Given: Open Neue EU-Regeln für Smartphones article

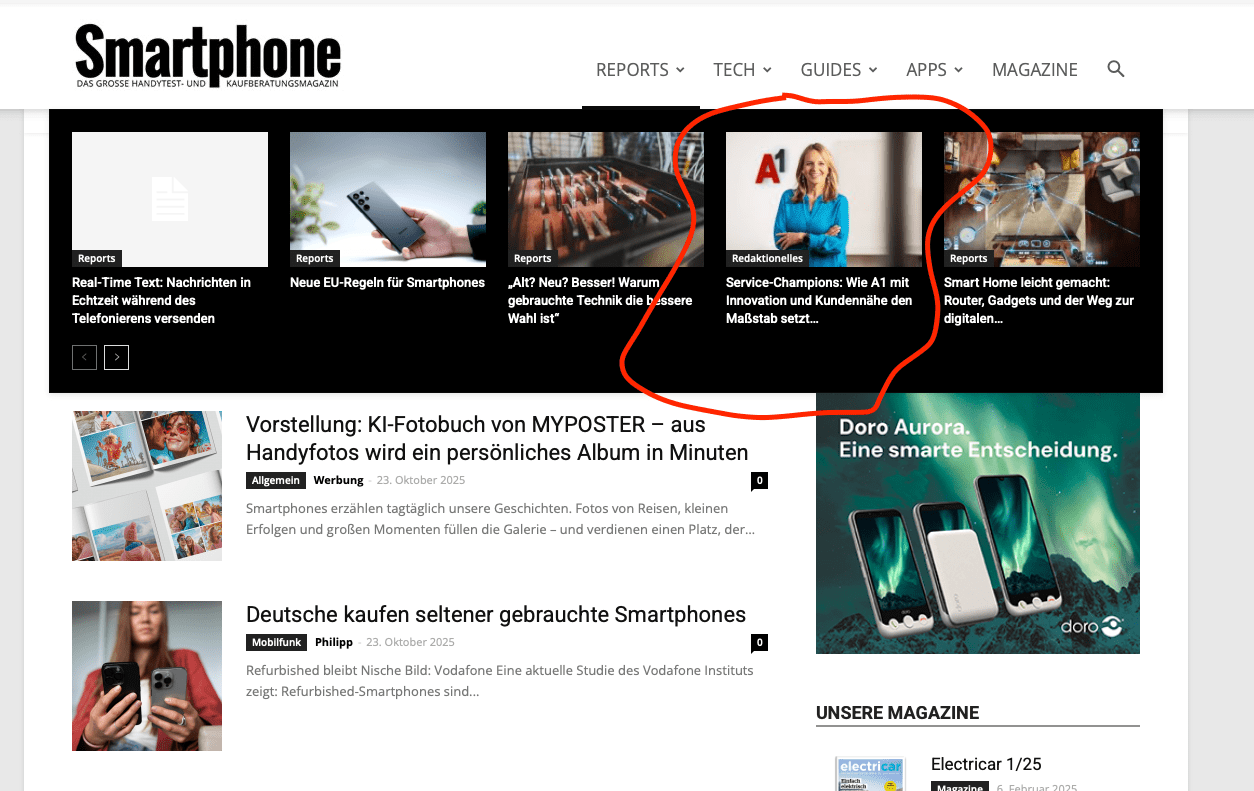Looking at the screenshot, I should tap(387, 283).
